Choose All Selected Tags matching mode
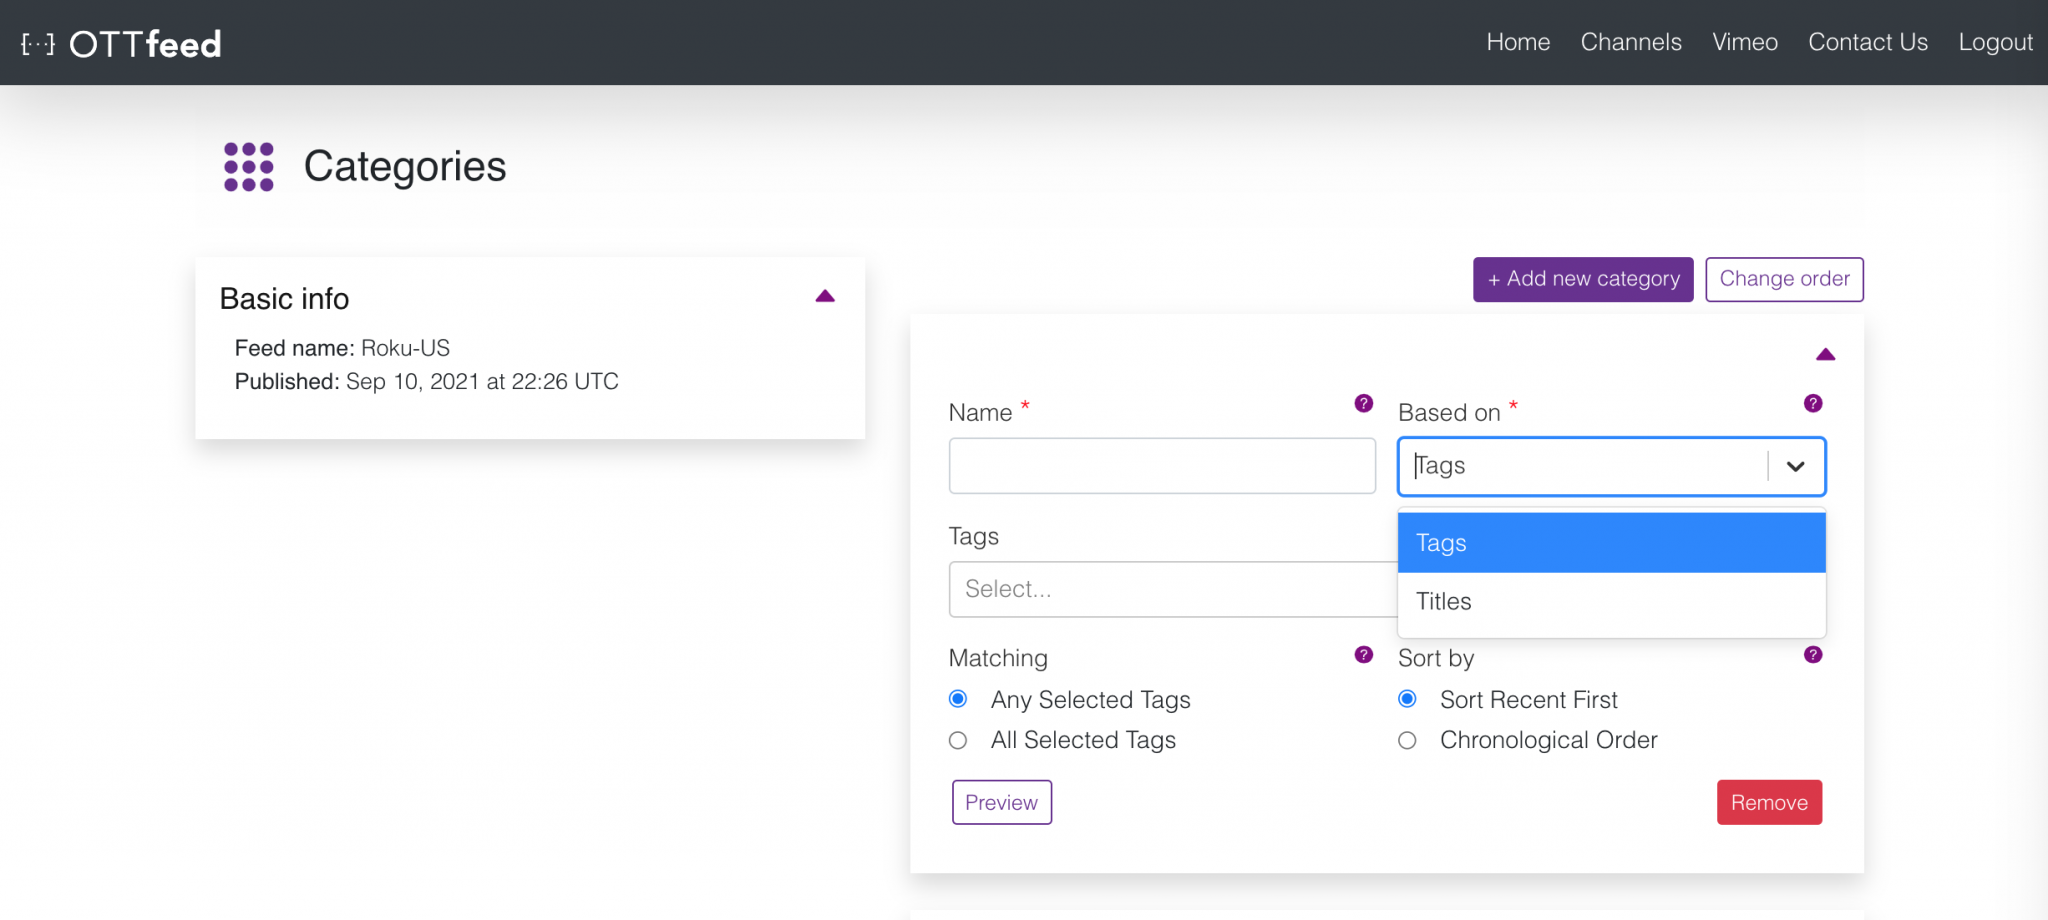2048x920 pixels. (x=958, y=740)
